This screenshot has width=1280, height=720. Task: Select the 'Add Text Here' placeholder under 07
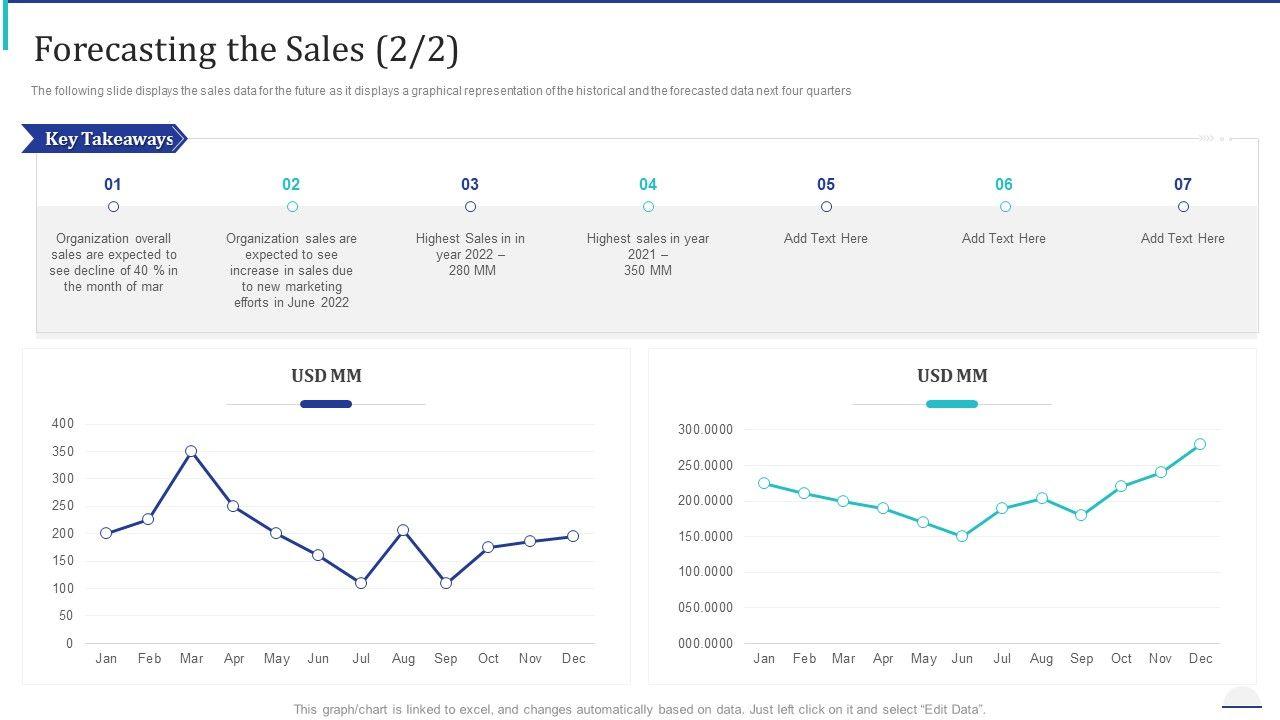1183,238
